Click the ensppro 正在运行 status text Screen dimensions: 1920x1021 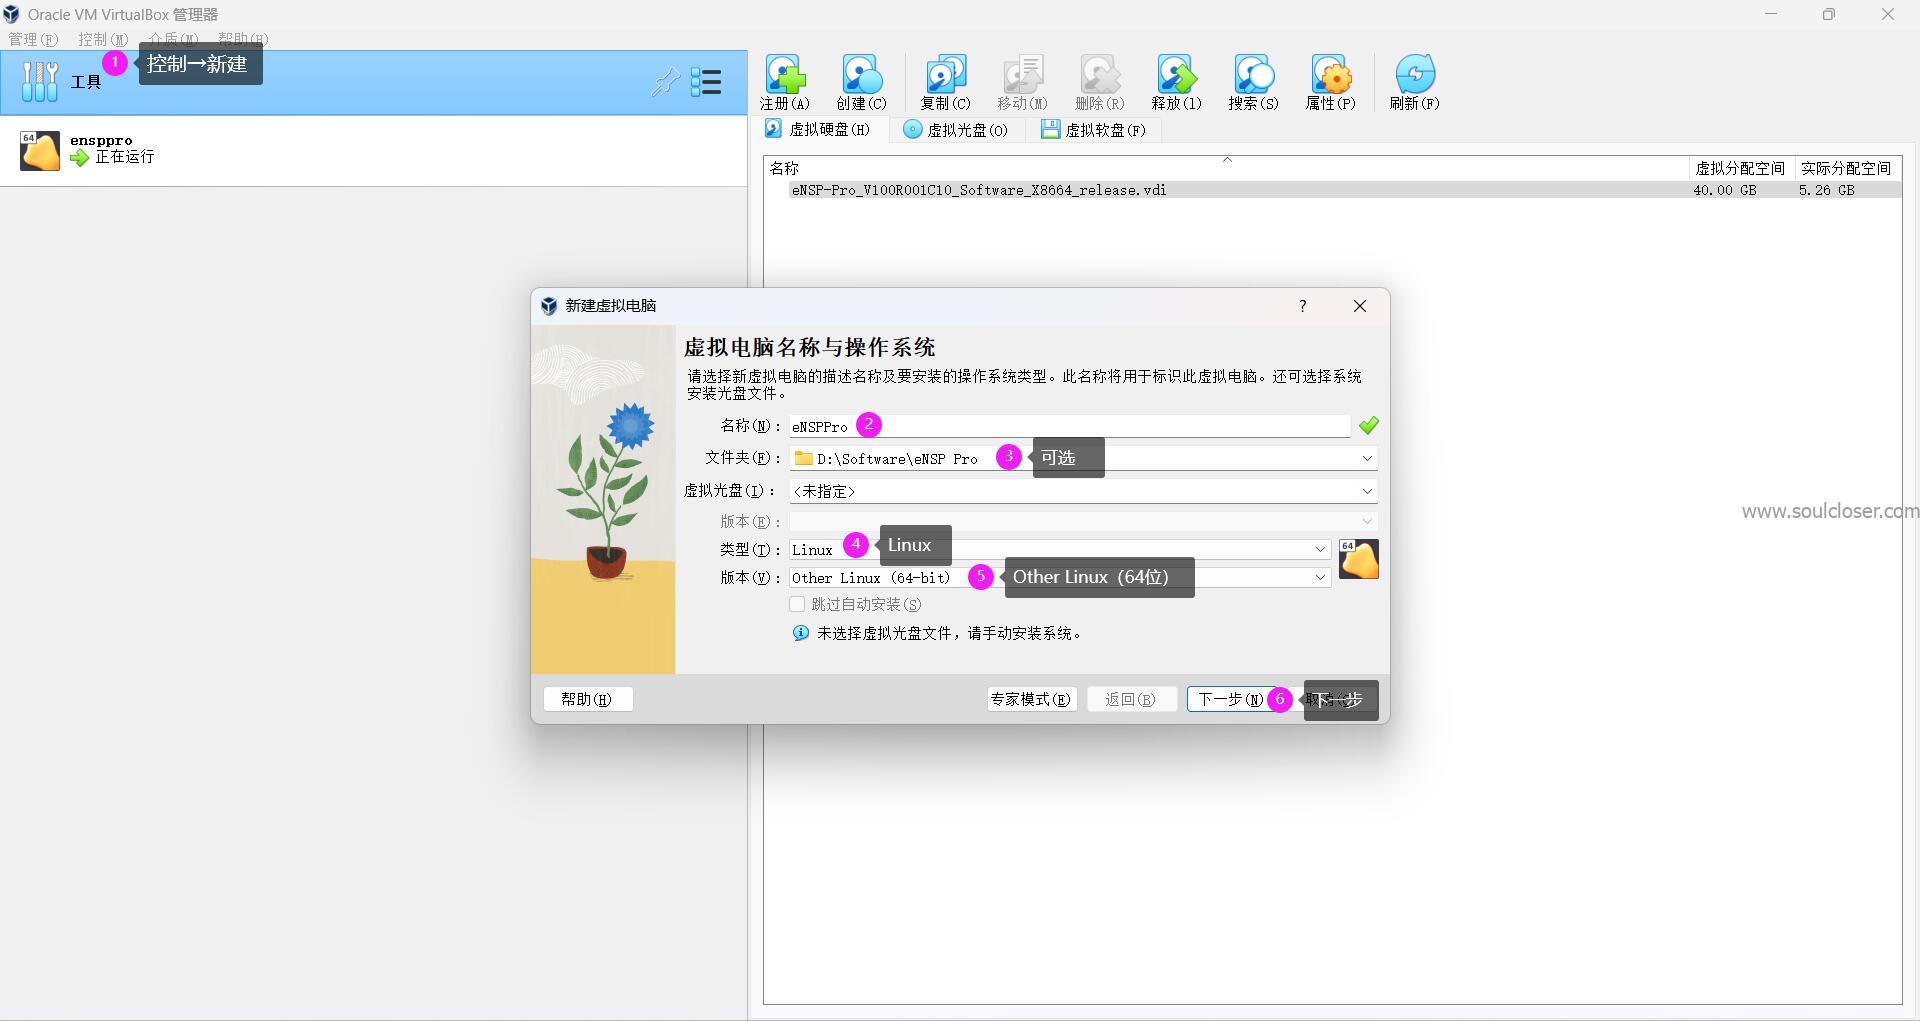point(125,157)
